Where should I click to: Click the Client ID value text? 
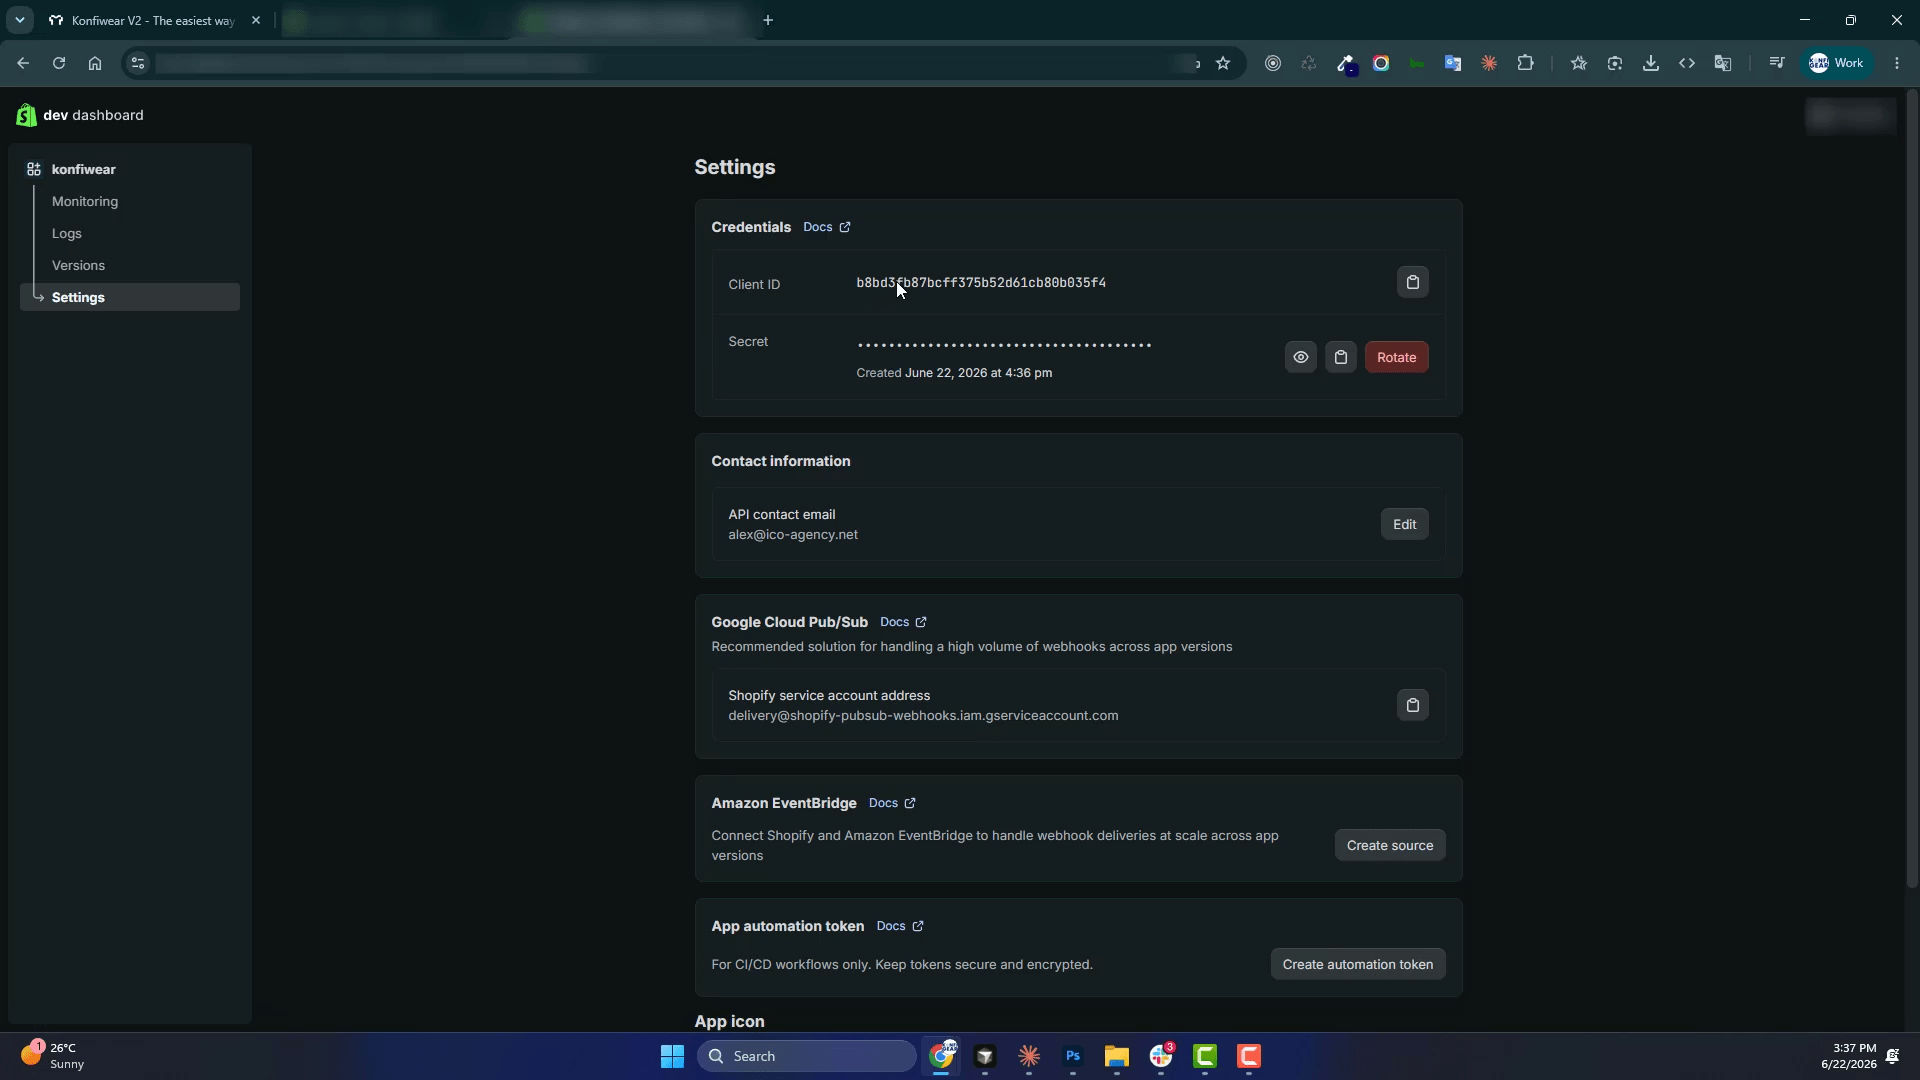tap(981, 283)
